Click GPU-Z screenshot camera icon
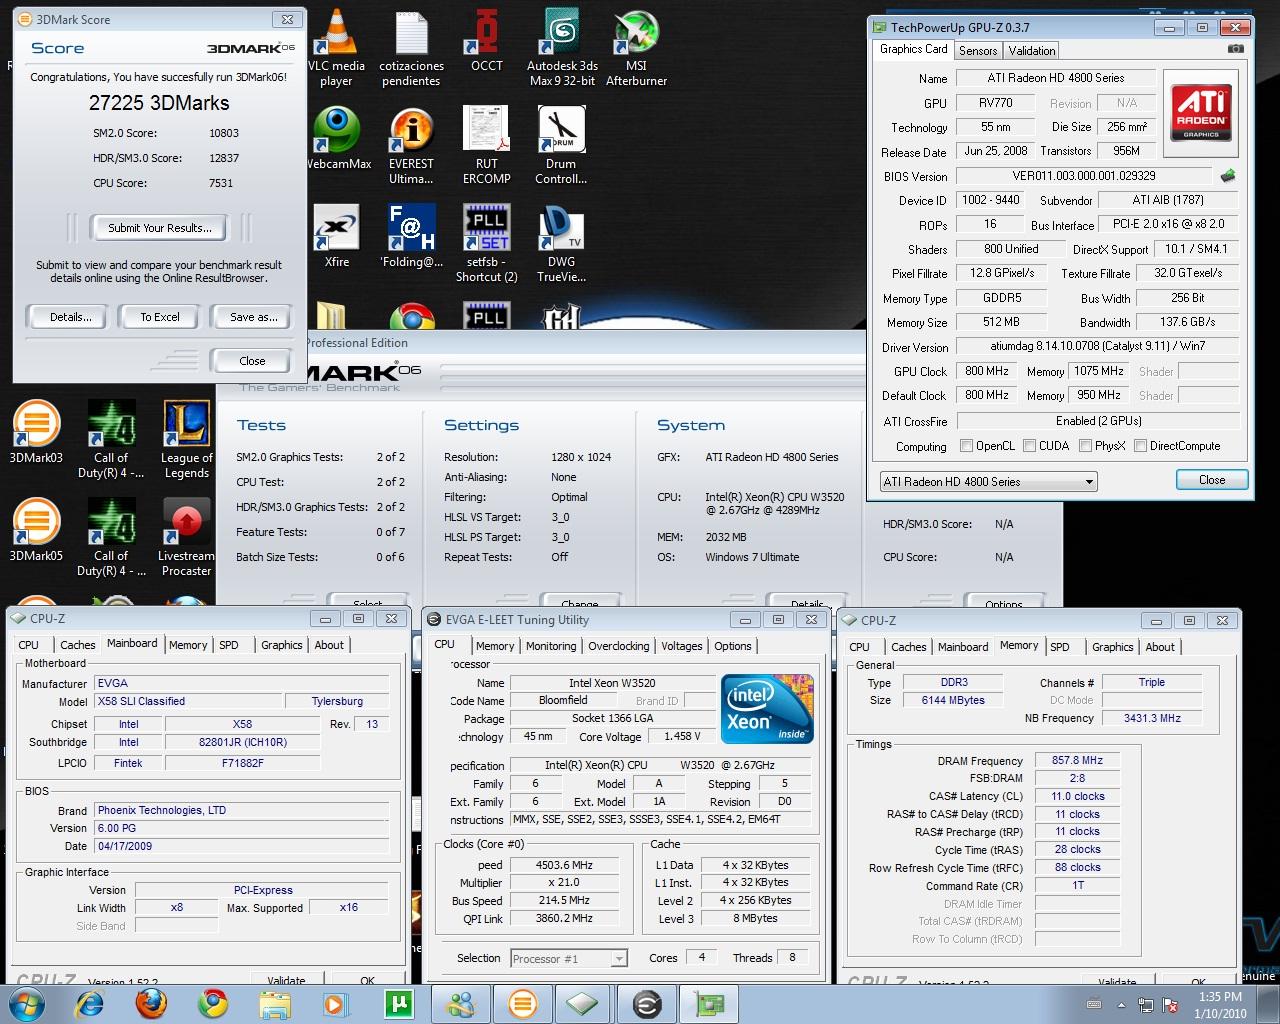 (x=1237, y=49)
